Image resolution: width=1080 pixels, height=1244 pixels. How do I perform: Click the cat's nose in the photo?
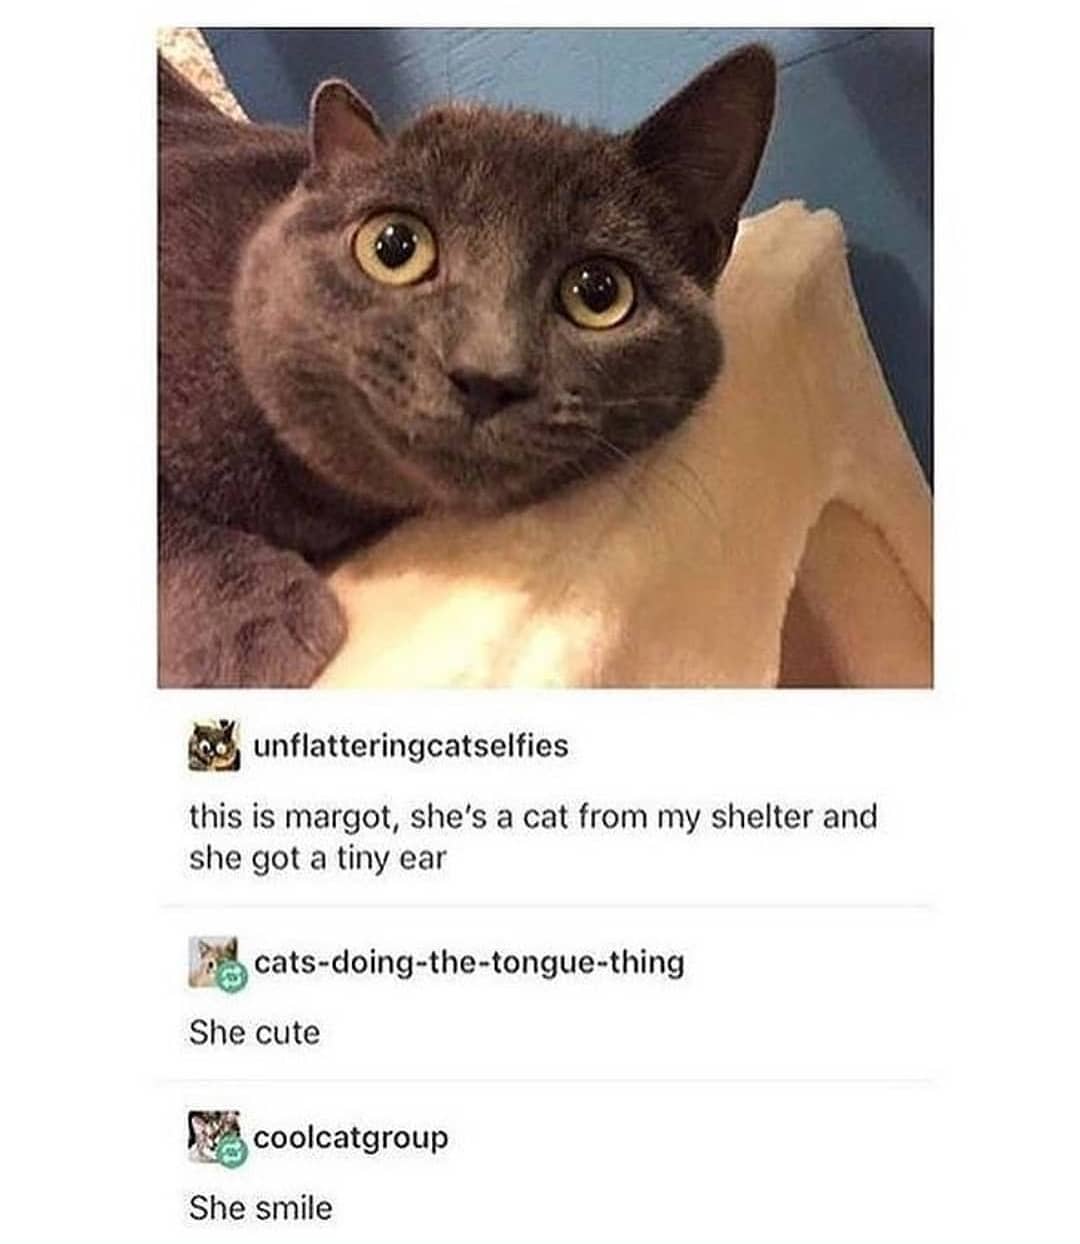tap(484, 389)
